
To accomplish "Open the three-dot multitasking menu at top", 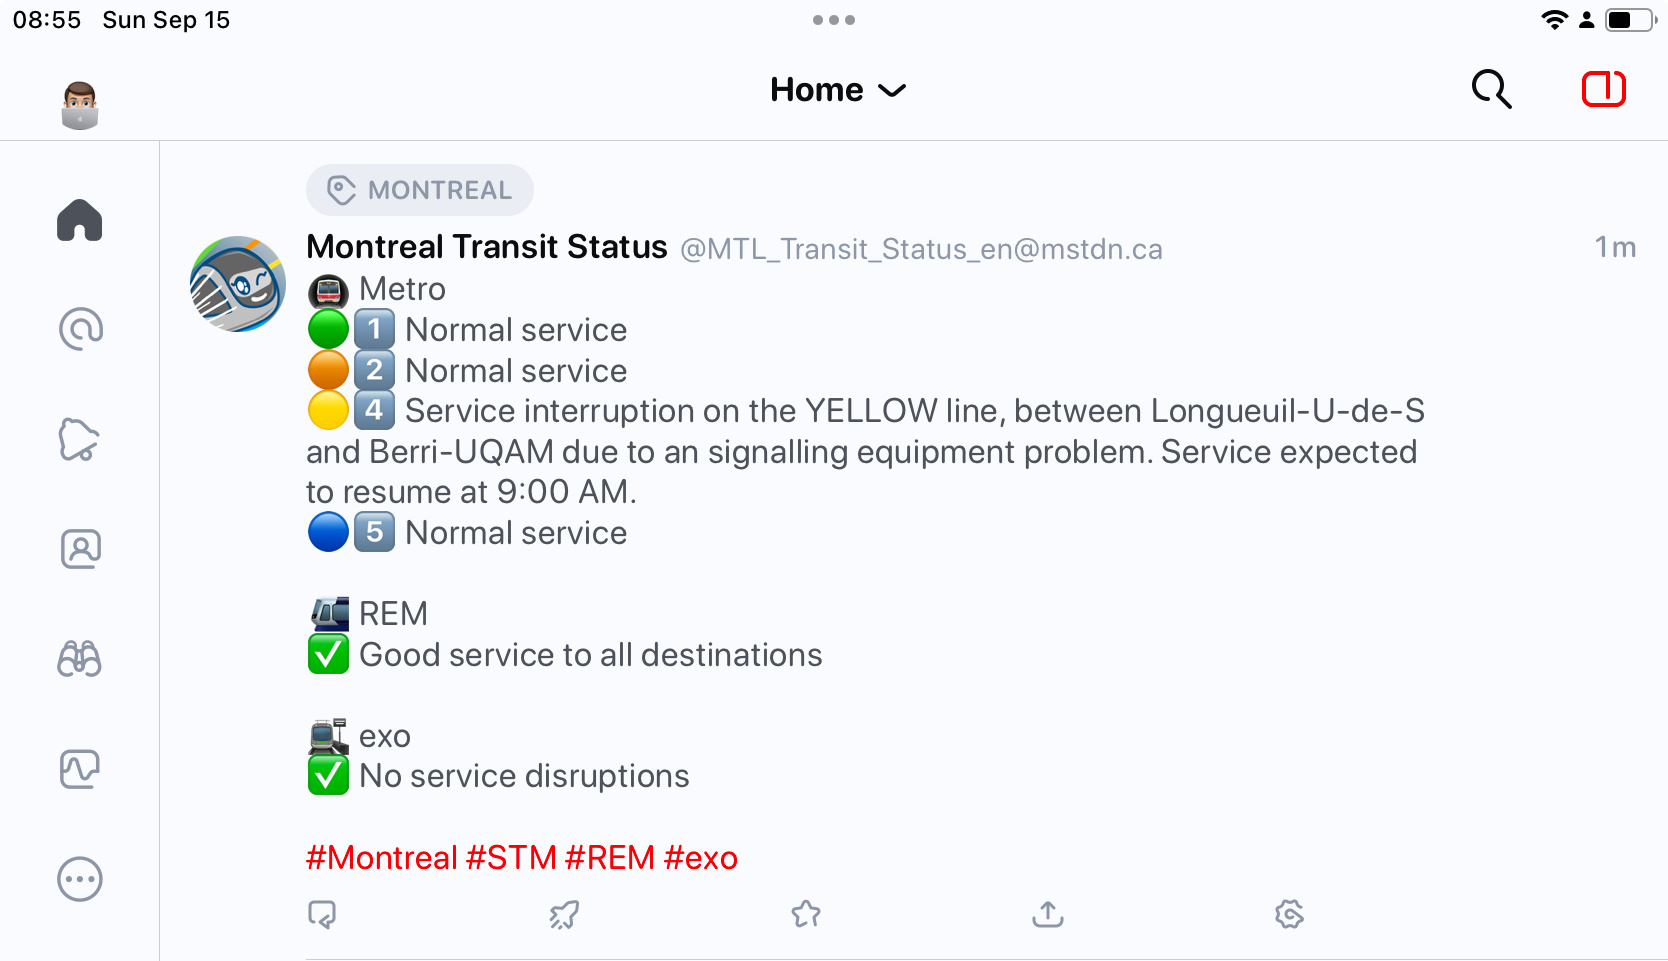I will click(834, 20).
